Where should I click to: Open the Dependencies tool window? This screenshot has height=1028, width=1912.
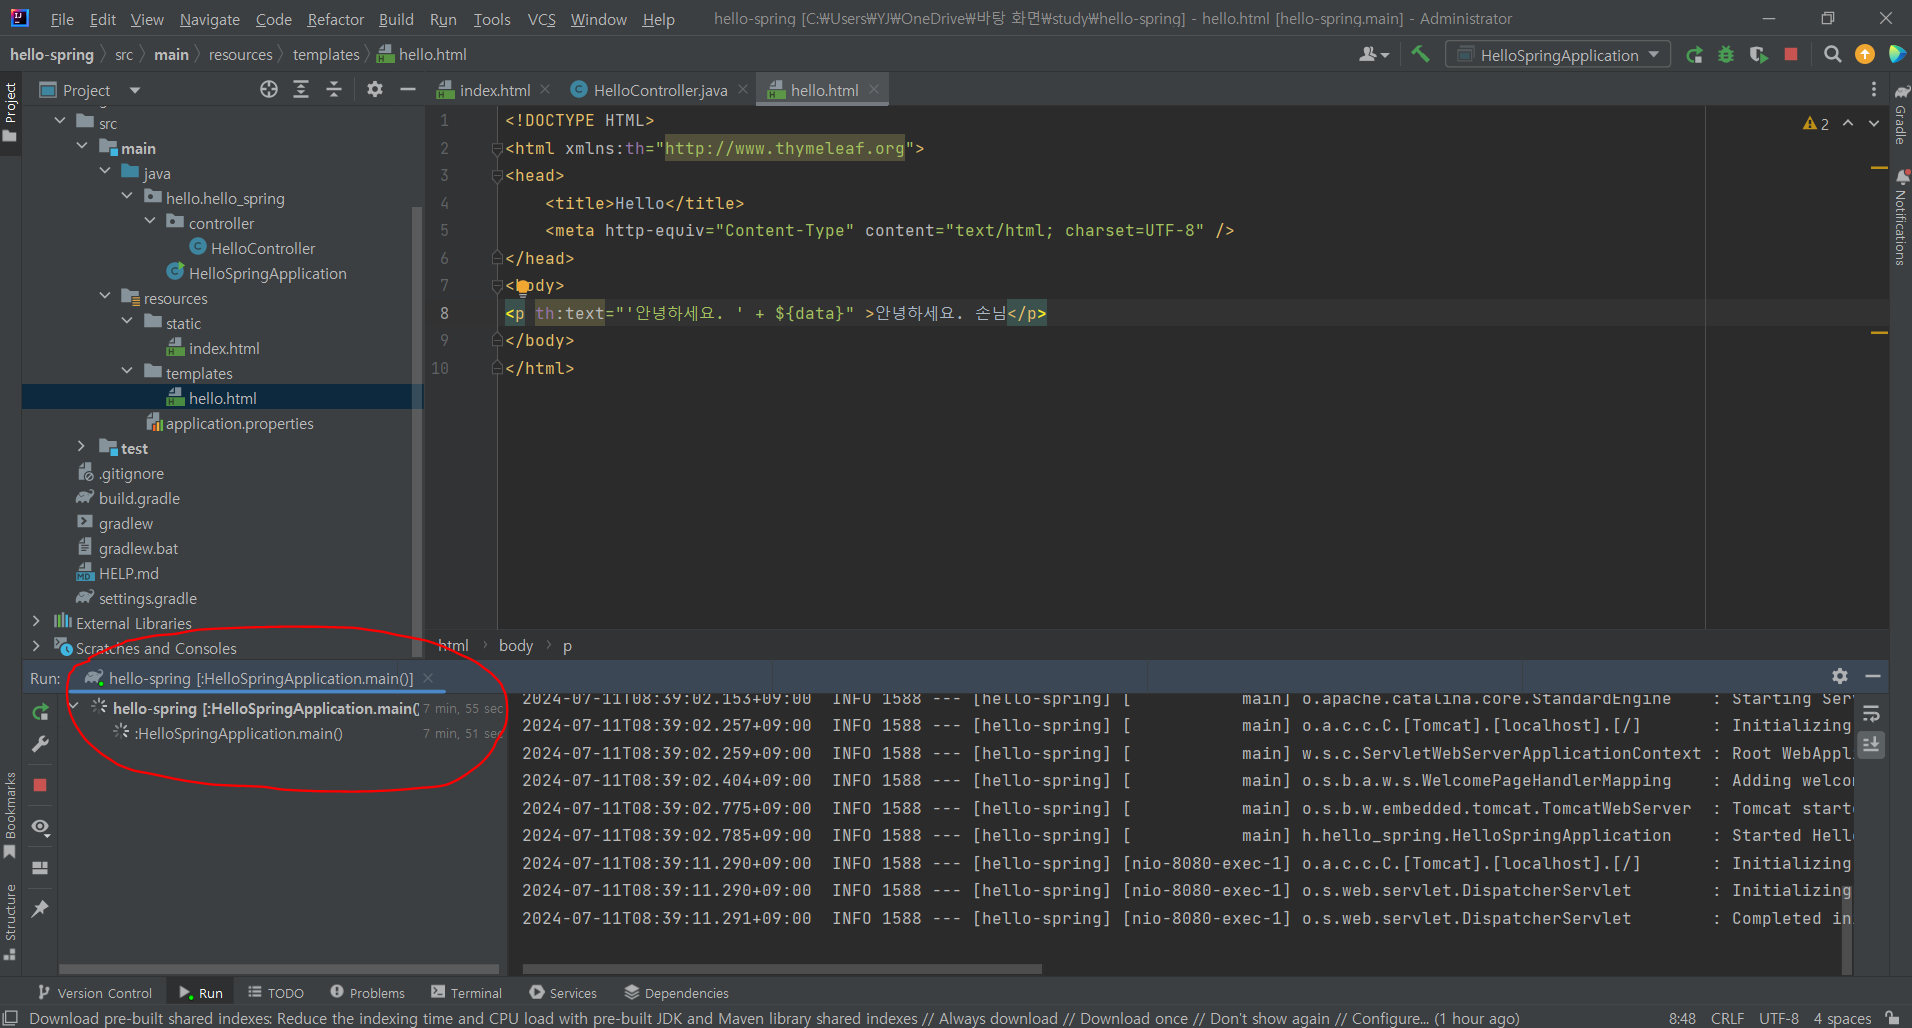676,993
